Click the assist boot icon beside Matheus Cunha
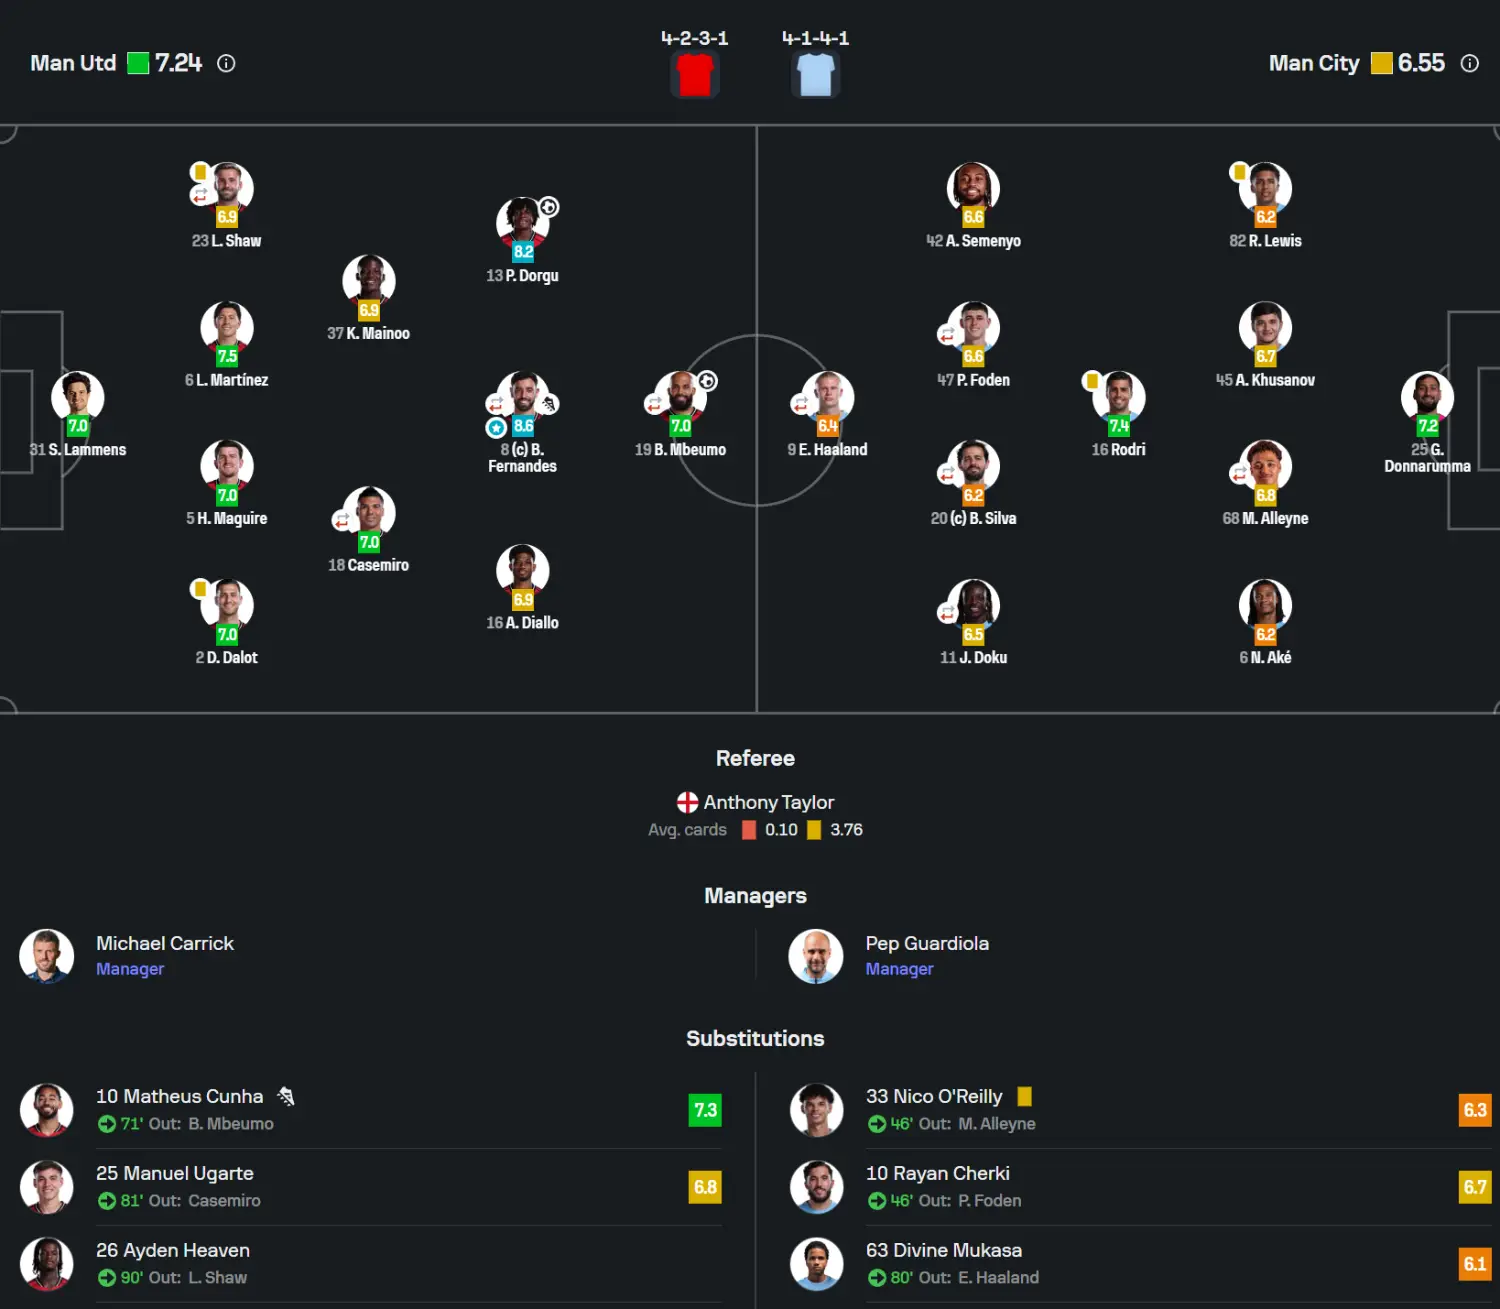The height and width of the screenshot is (1309, 1500). tap(286, 1096)
